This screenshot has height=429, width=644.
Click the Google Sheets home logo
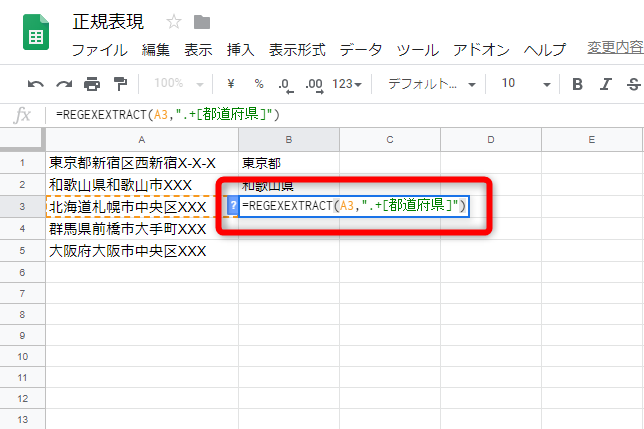click(x=36, y=32)
